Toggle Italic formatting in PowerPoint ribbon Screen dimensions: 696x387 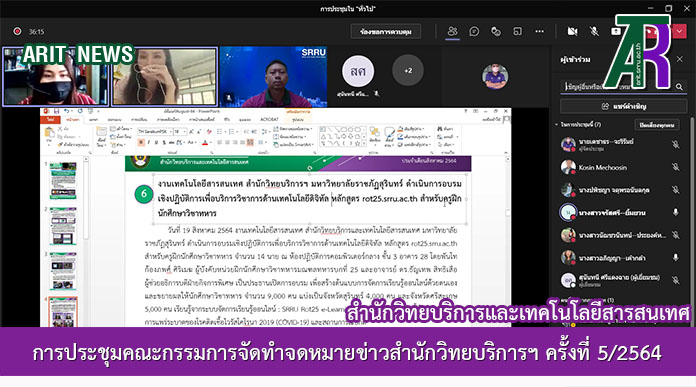(149, 142)
